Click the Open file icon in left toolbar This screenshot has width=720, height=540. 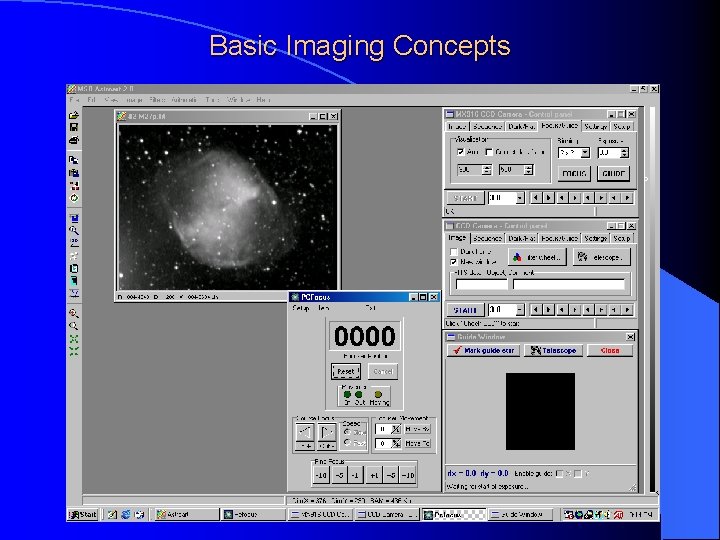click(74, 116)
